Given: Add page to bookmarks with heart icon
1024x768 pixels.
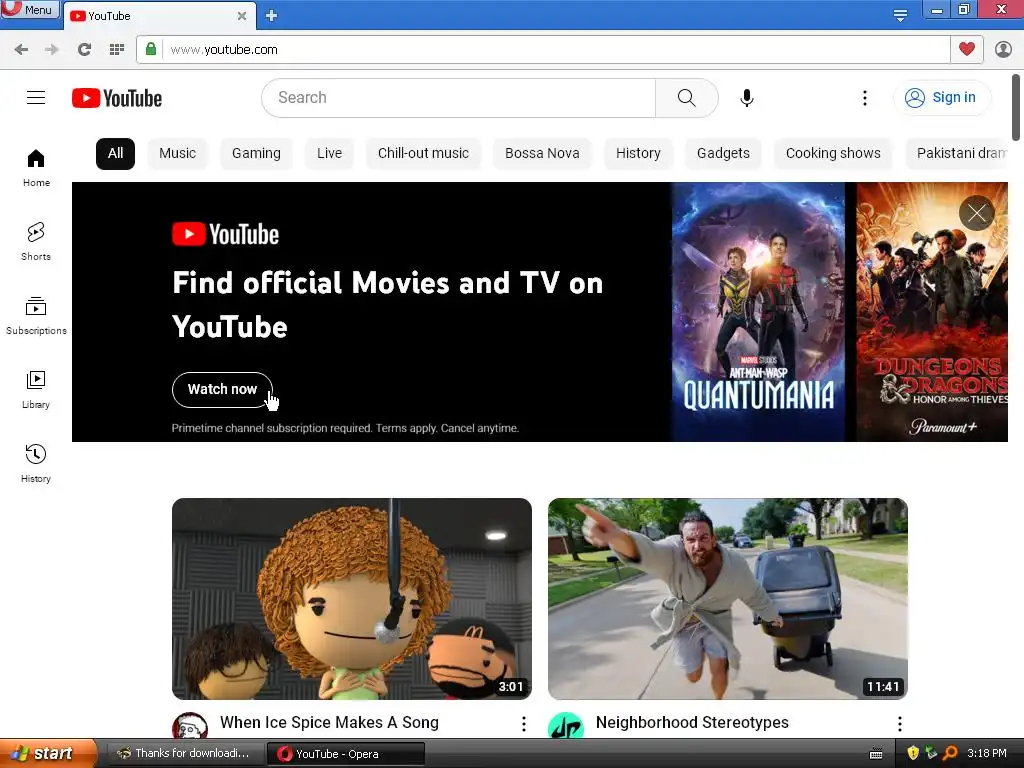Looking at the screenshot, I should (x=967, y=49).
